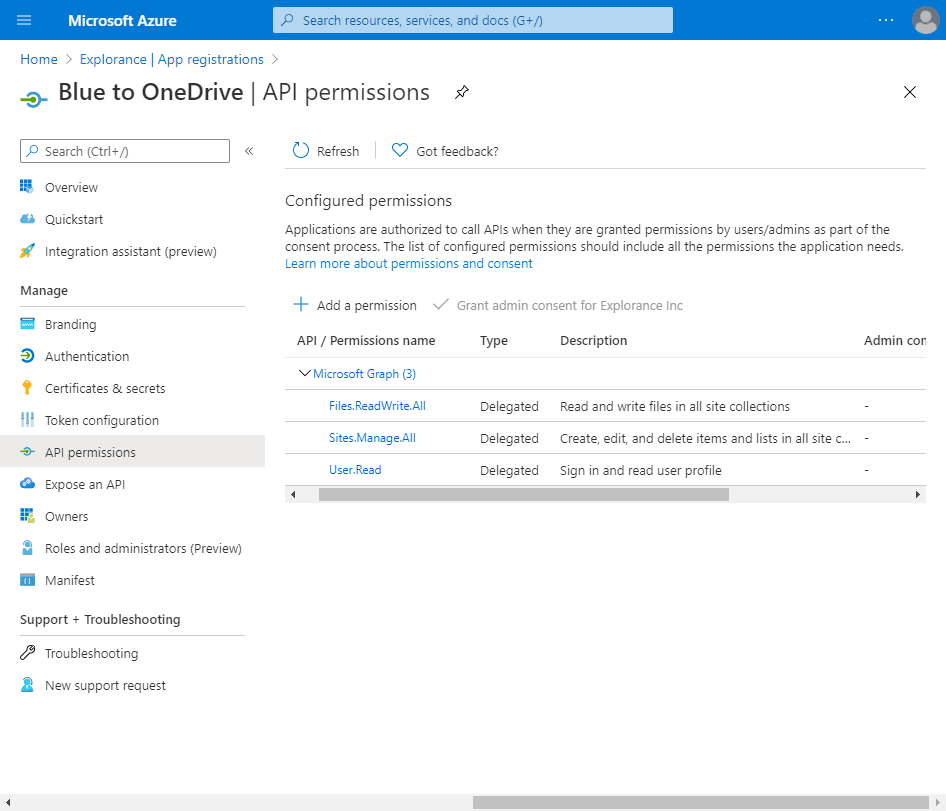Click the Got feedback heart icon
Screen dimensions: 946x811
point(399,150)
